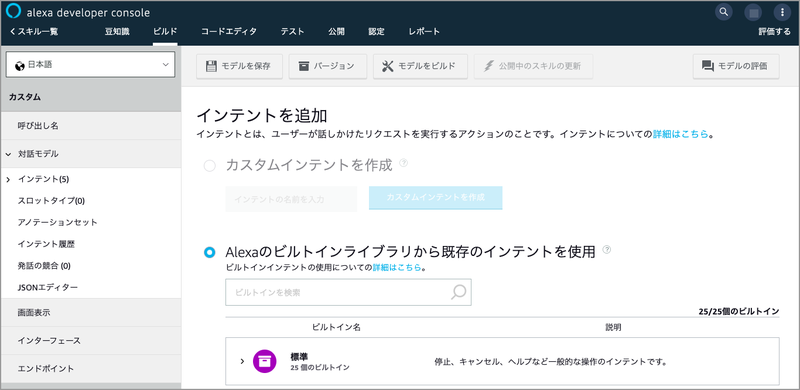Open 呼び出し名 in the sidebar
This screenshot has width=800, height=390.
(91, 126)
